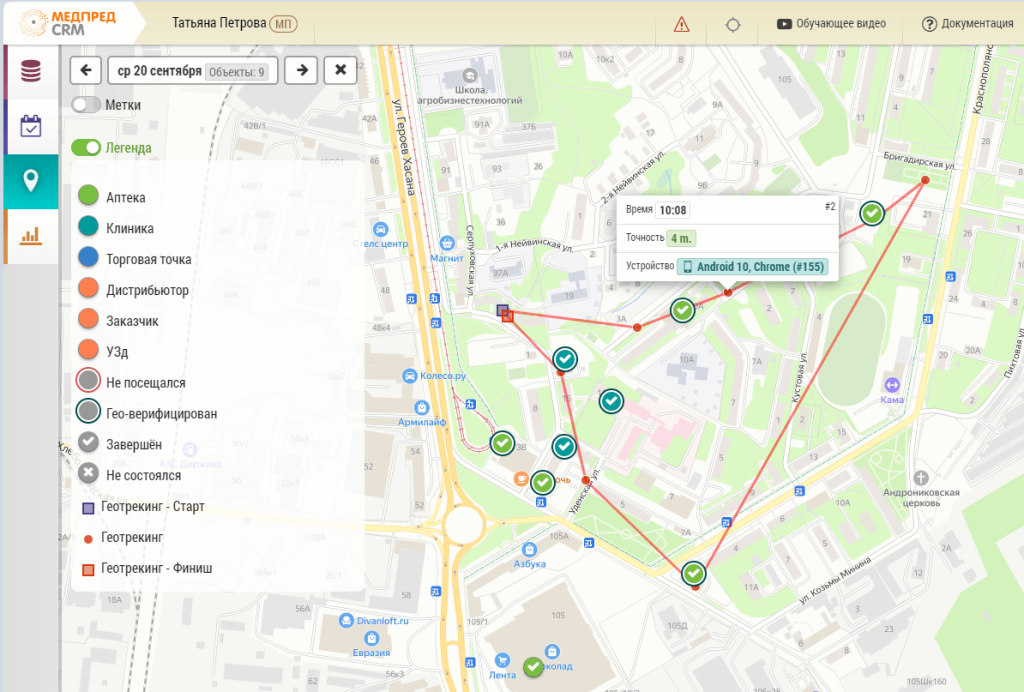The image size is (1024, 692).
Task: Click the purple geotracking start square on map
Action: (502, 310)
